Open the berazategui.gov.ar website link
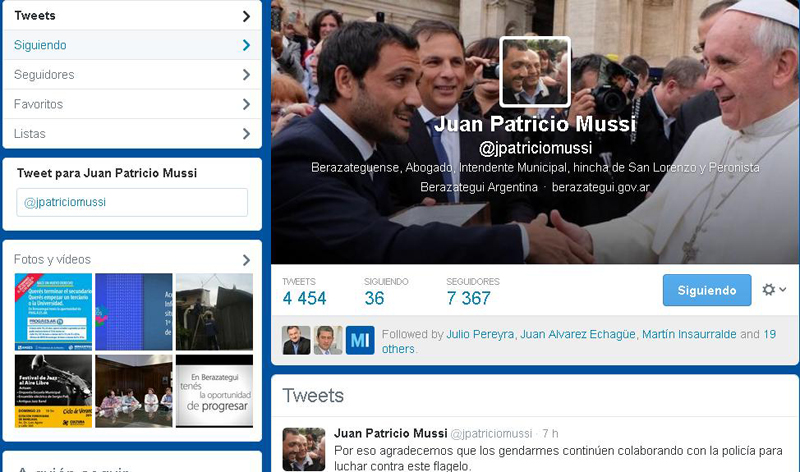The height and width of the screenshot is (472, 800). coord(601,187)
